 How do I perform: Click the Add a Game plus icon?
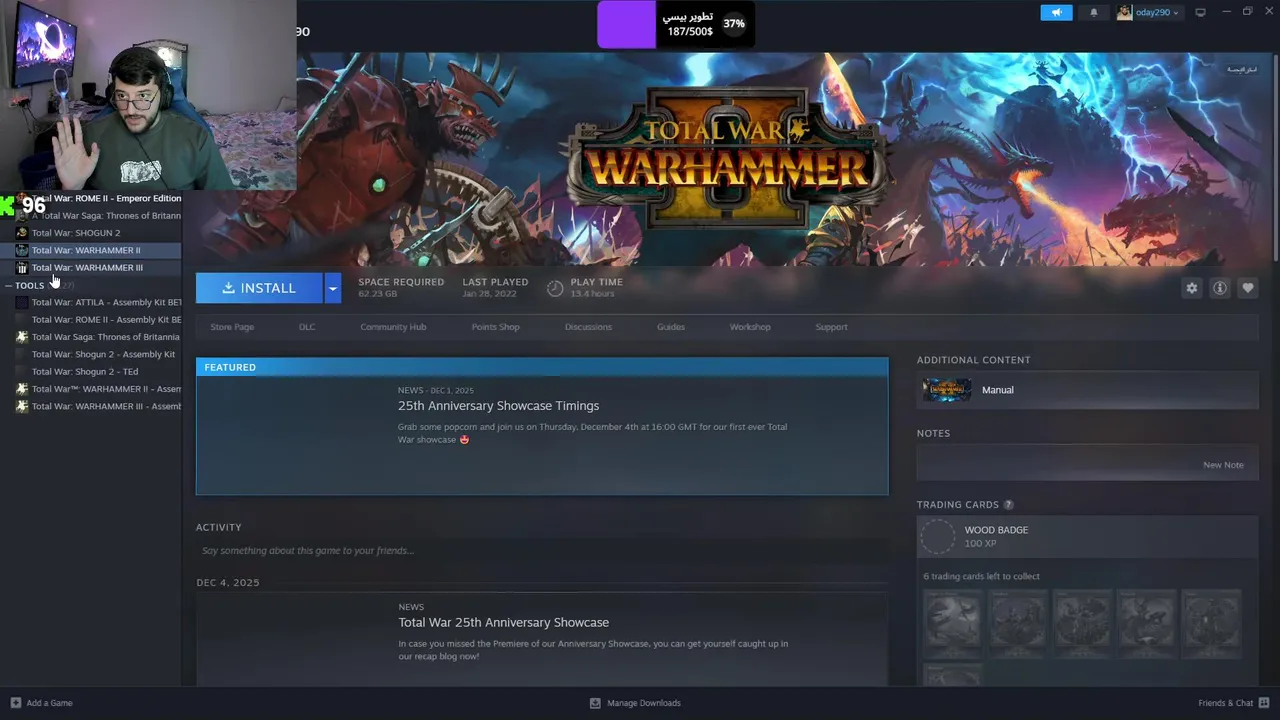(x=15, y=703)
